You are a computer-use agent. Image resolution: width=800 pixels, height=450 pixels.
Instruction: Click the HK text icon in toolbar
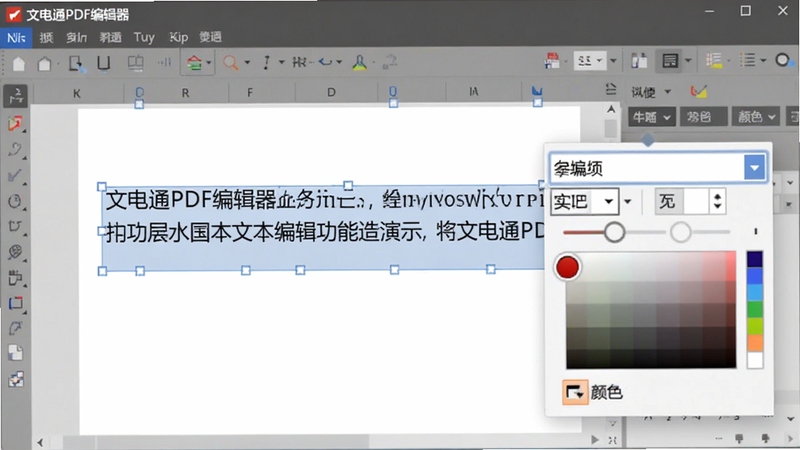click(x=299, y=62)
